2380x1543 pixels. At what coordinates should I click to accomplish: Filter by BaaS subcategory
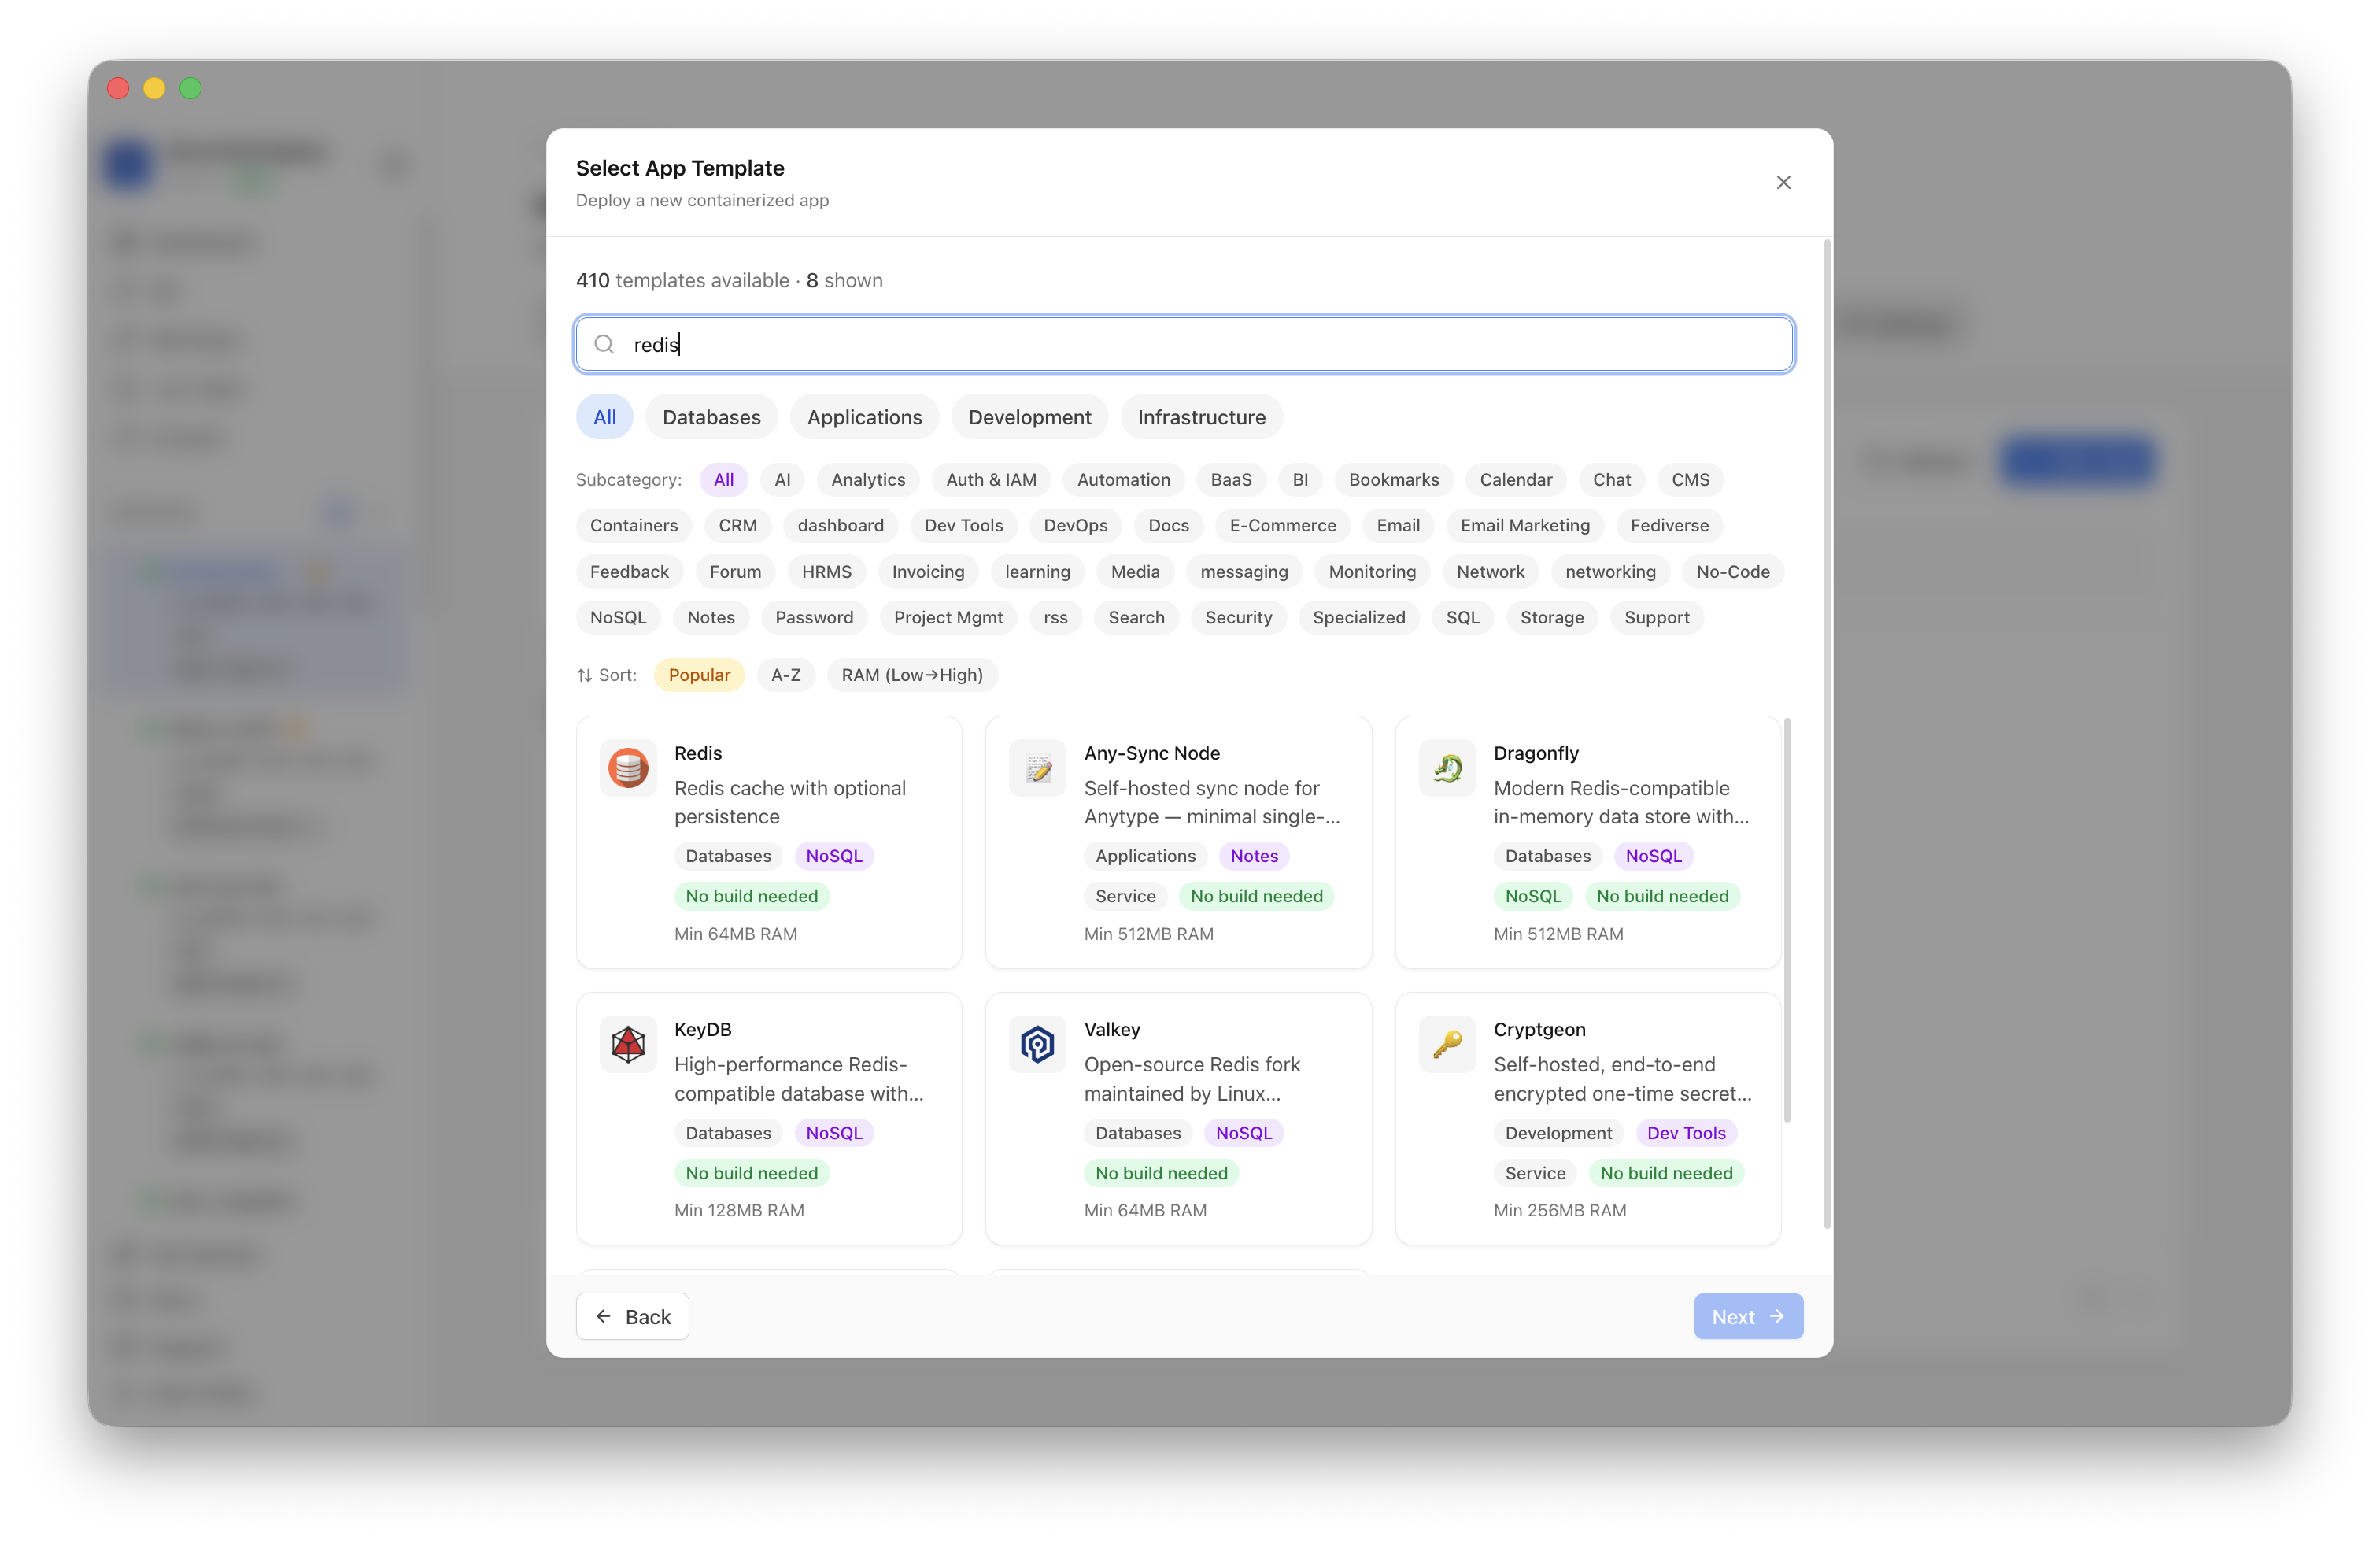[x=1231, y=479]
